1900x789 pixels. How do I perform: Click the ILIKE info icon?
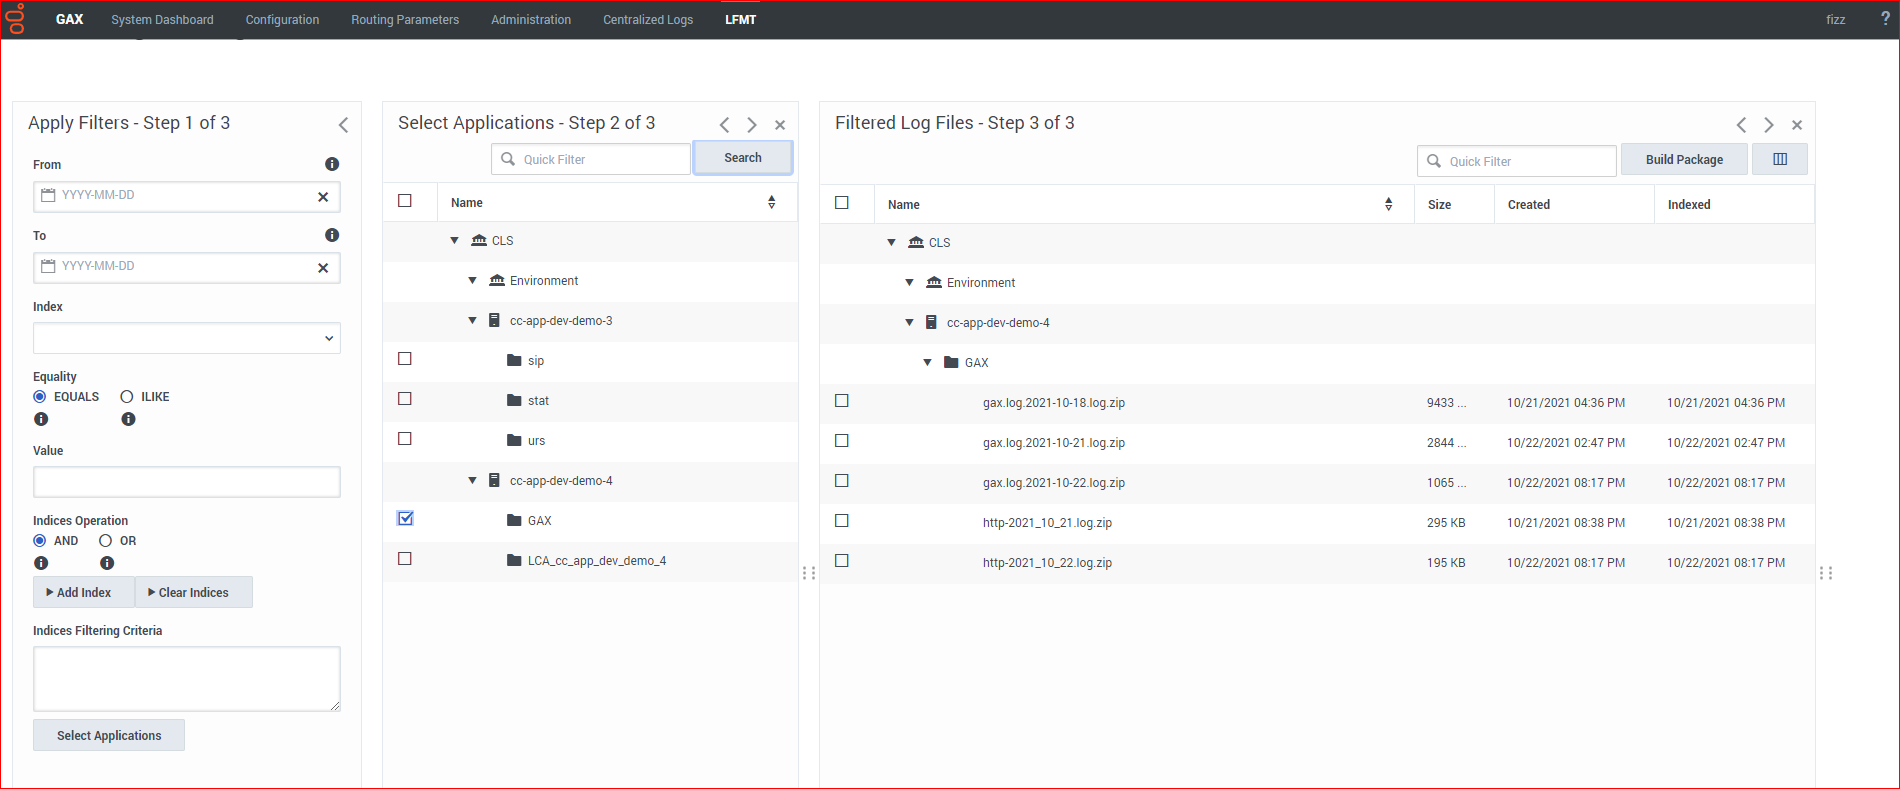[x=128, y=419]
